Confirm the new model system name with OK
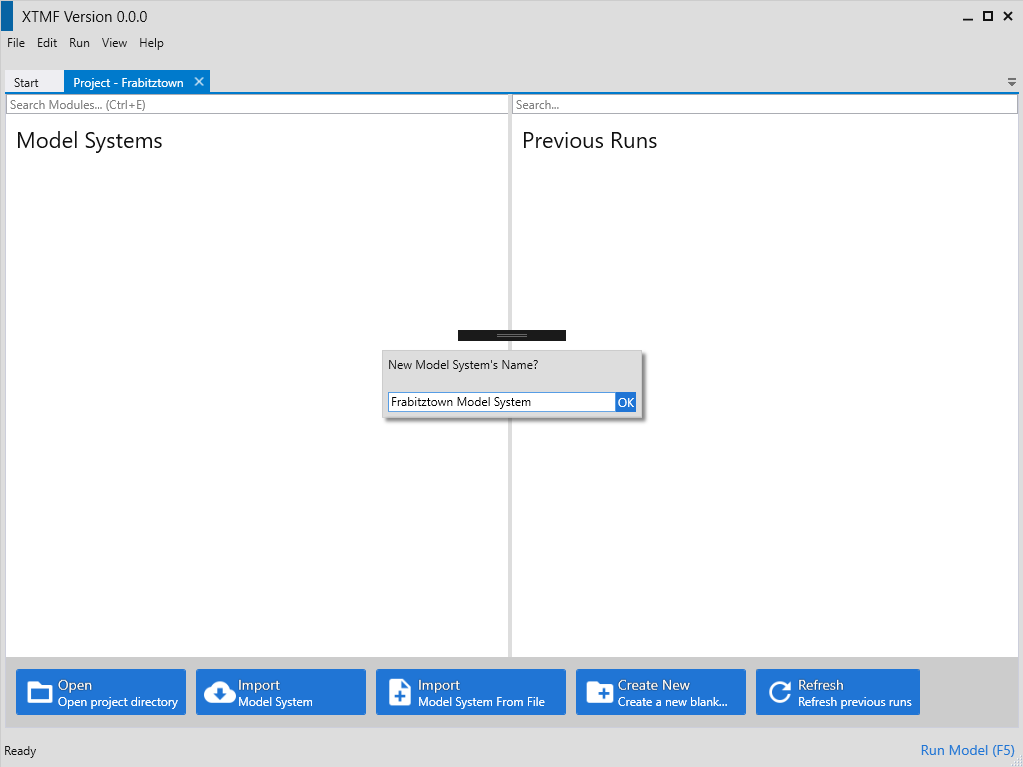Viewport: 1023px width, 767px height. tap(625, 402)
